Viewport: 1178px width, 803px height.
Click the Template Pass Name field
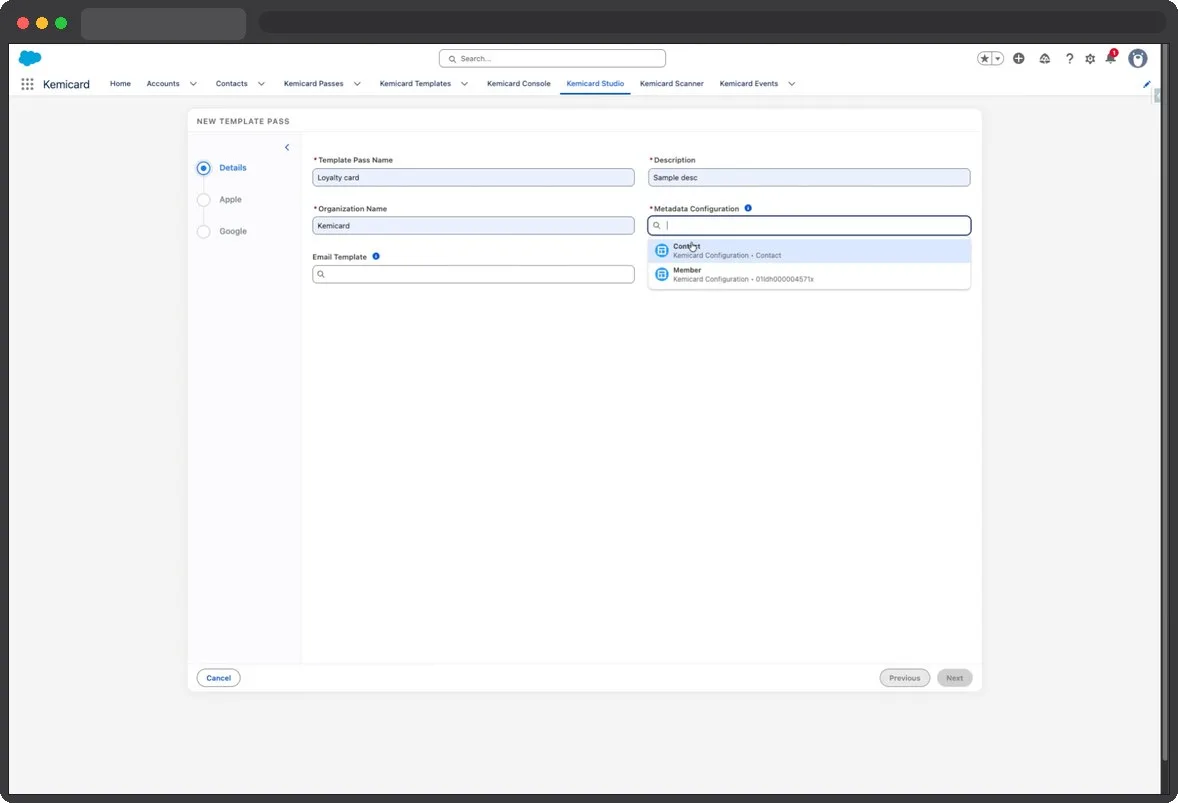point(473,177)
